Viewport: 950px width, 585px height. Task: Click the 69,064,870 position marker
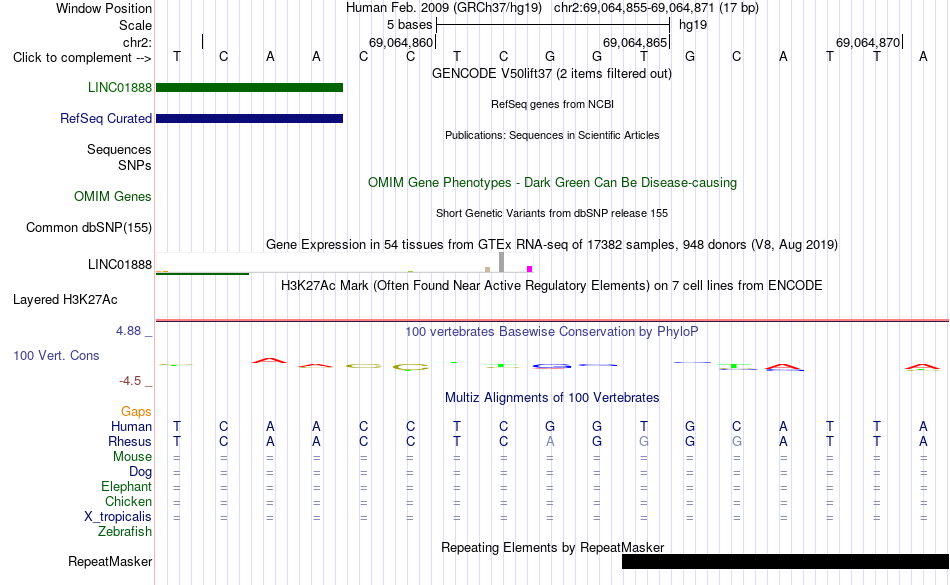tap(868, 42)
